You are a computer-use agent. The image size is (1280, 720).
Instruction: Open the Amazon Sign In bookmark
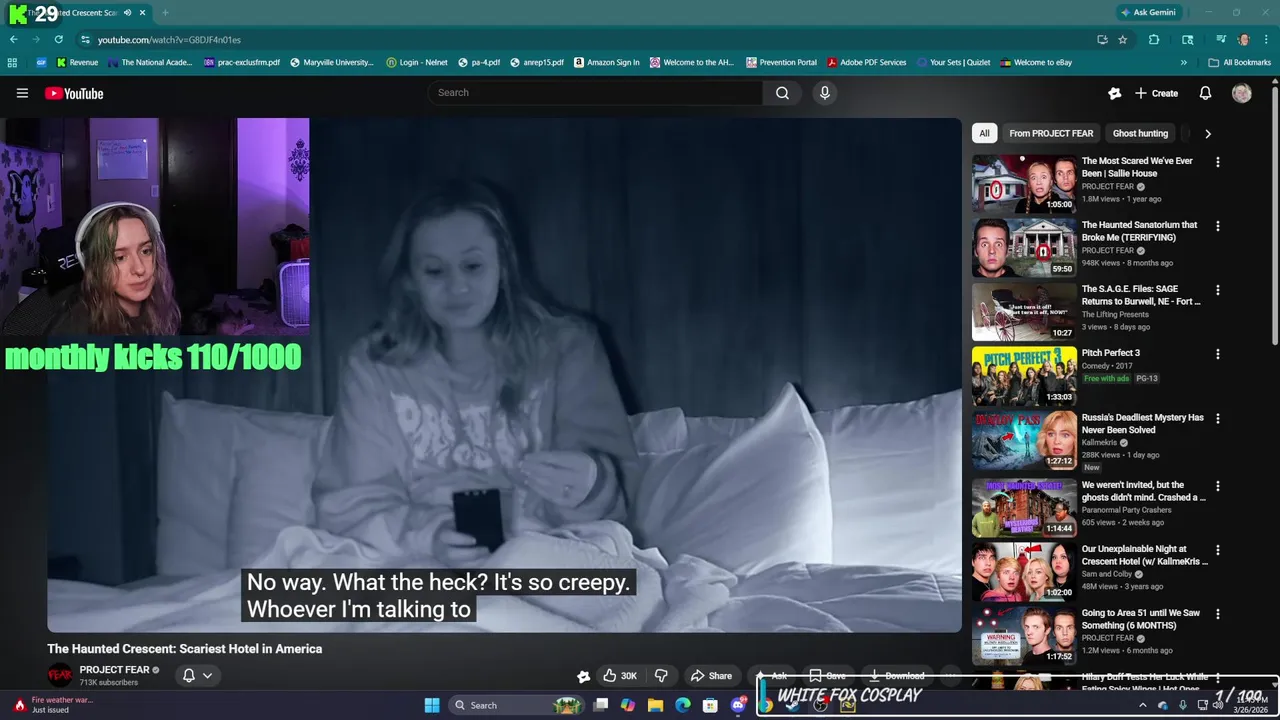tap(606, 62)
